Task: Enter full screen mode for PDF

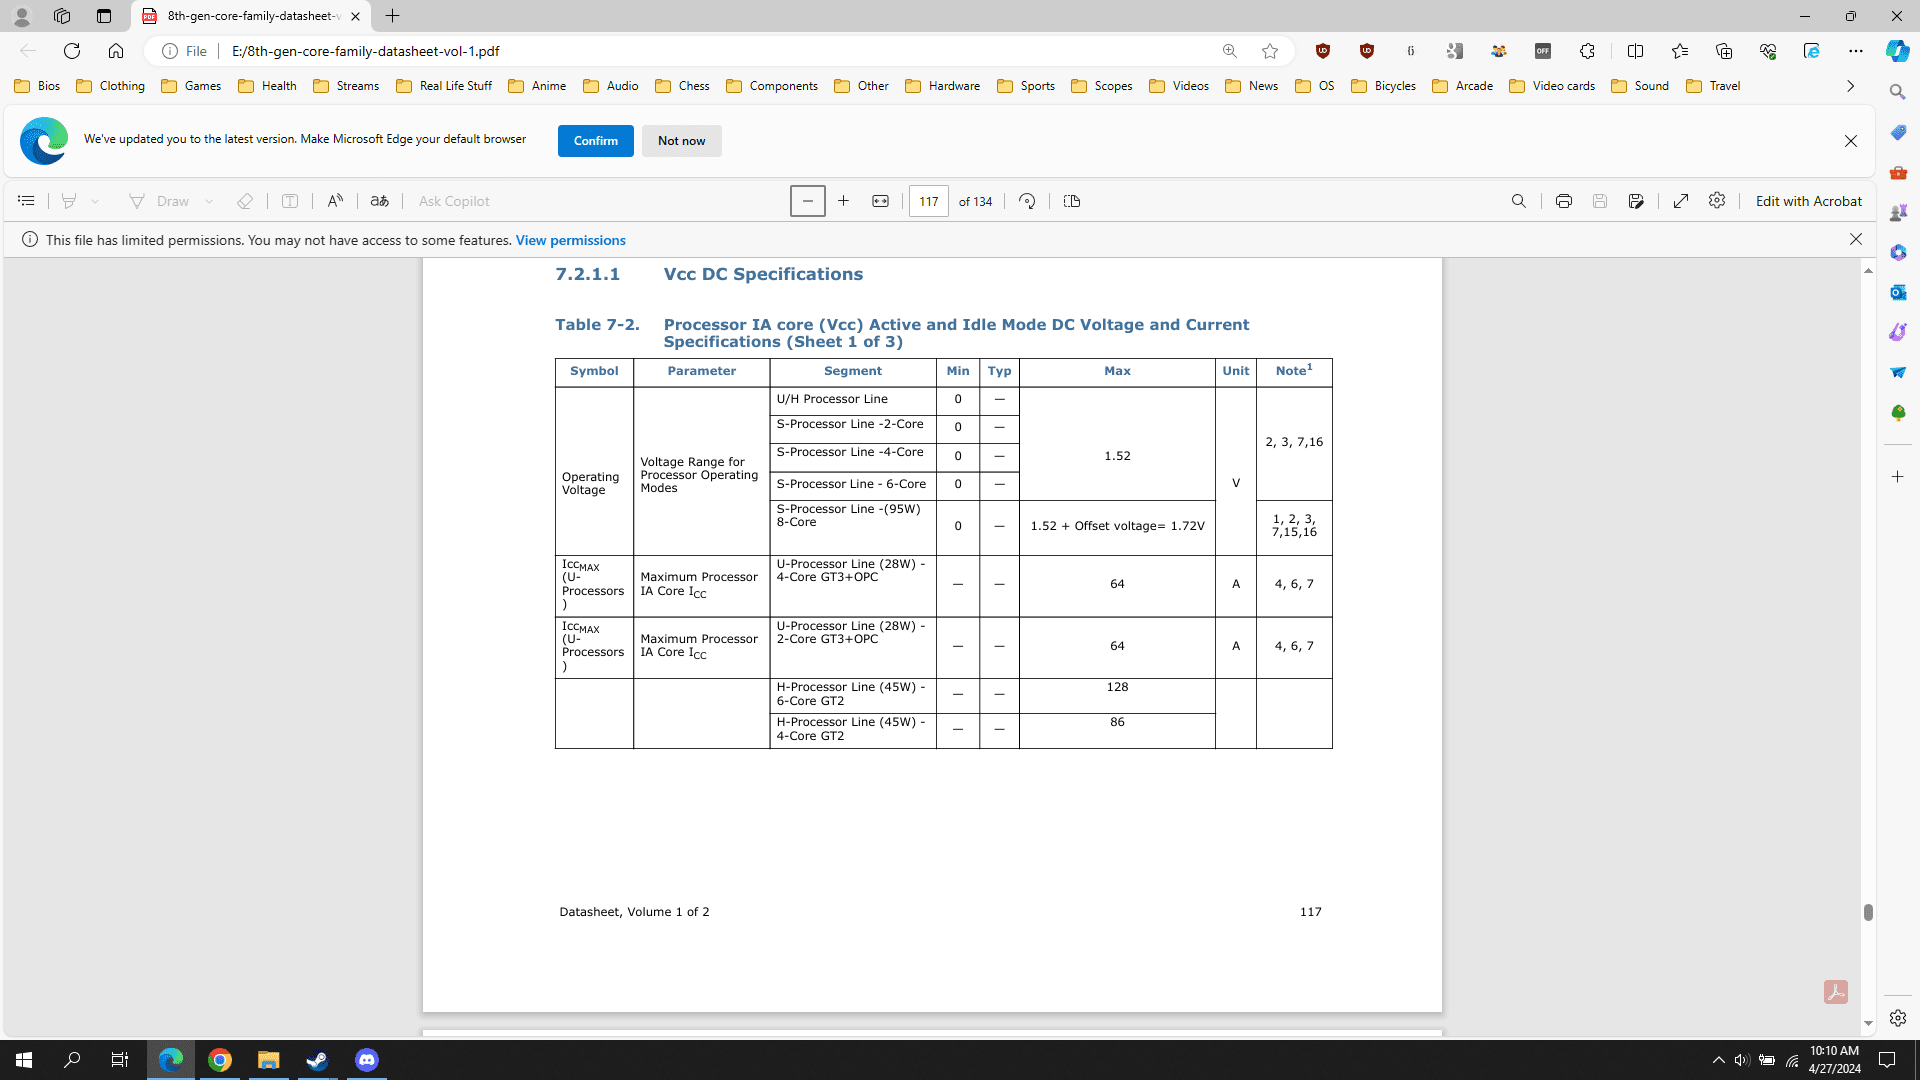Action: (1681, 201)
